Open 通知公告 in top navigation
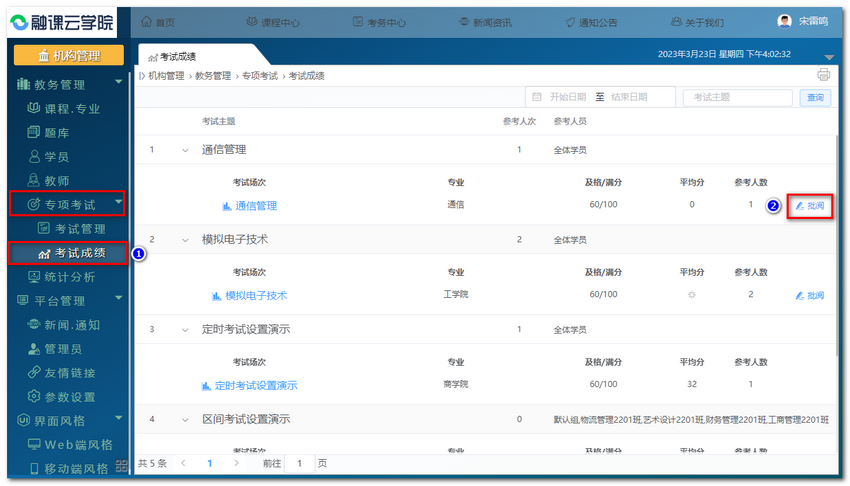The image size is (850, 486). [x=591, y=22]
